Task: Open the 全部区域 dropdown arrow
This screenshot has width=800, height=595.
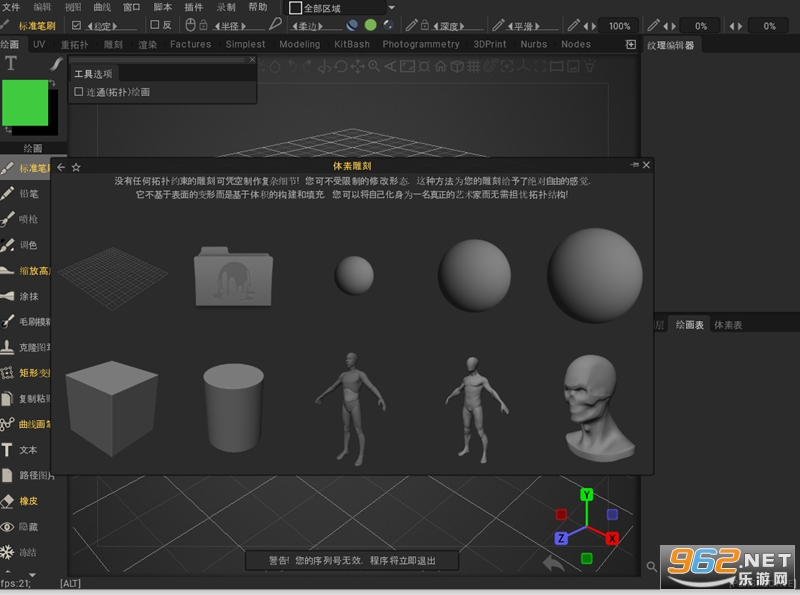Action: (391, 8)
